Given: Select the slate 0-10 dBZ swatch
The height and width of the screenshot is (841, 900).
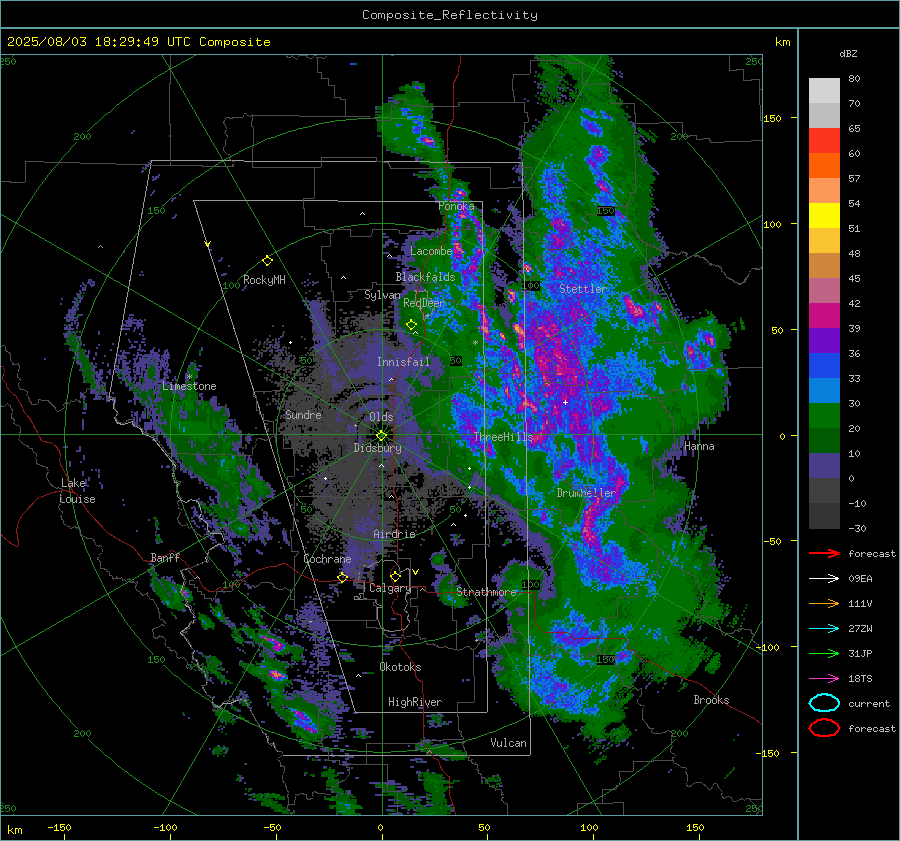Looking at the screenshot, I should point(824,466).
